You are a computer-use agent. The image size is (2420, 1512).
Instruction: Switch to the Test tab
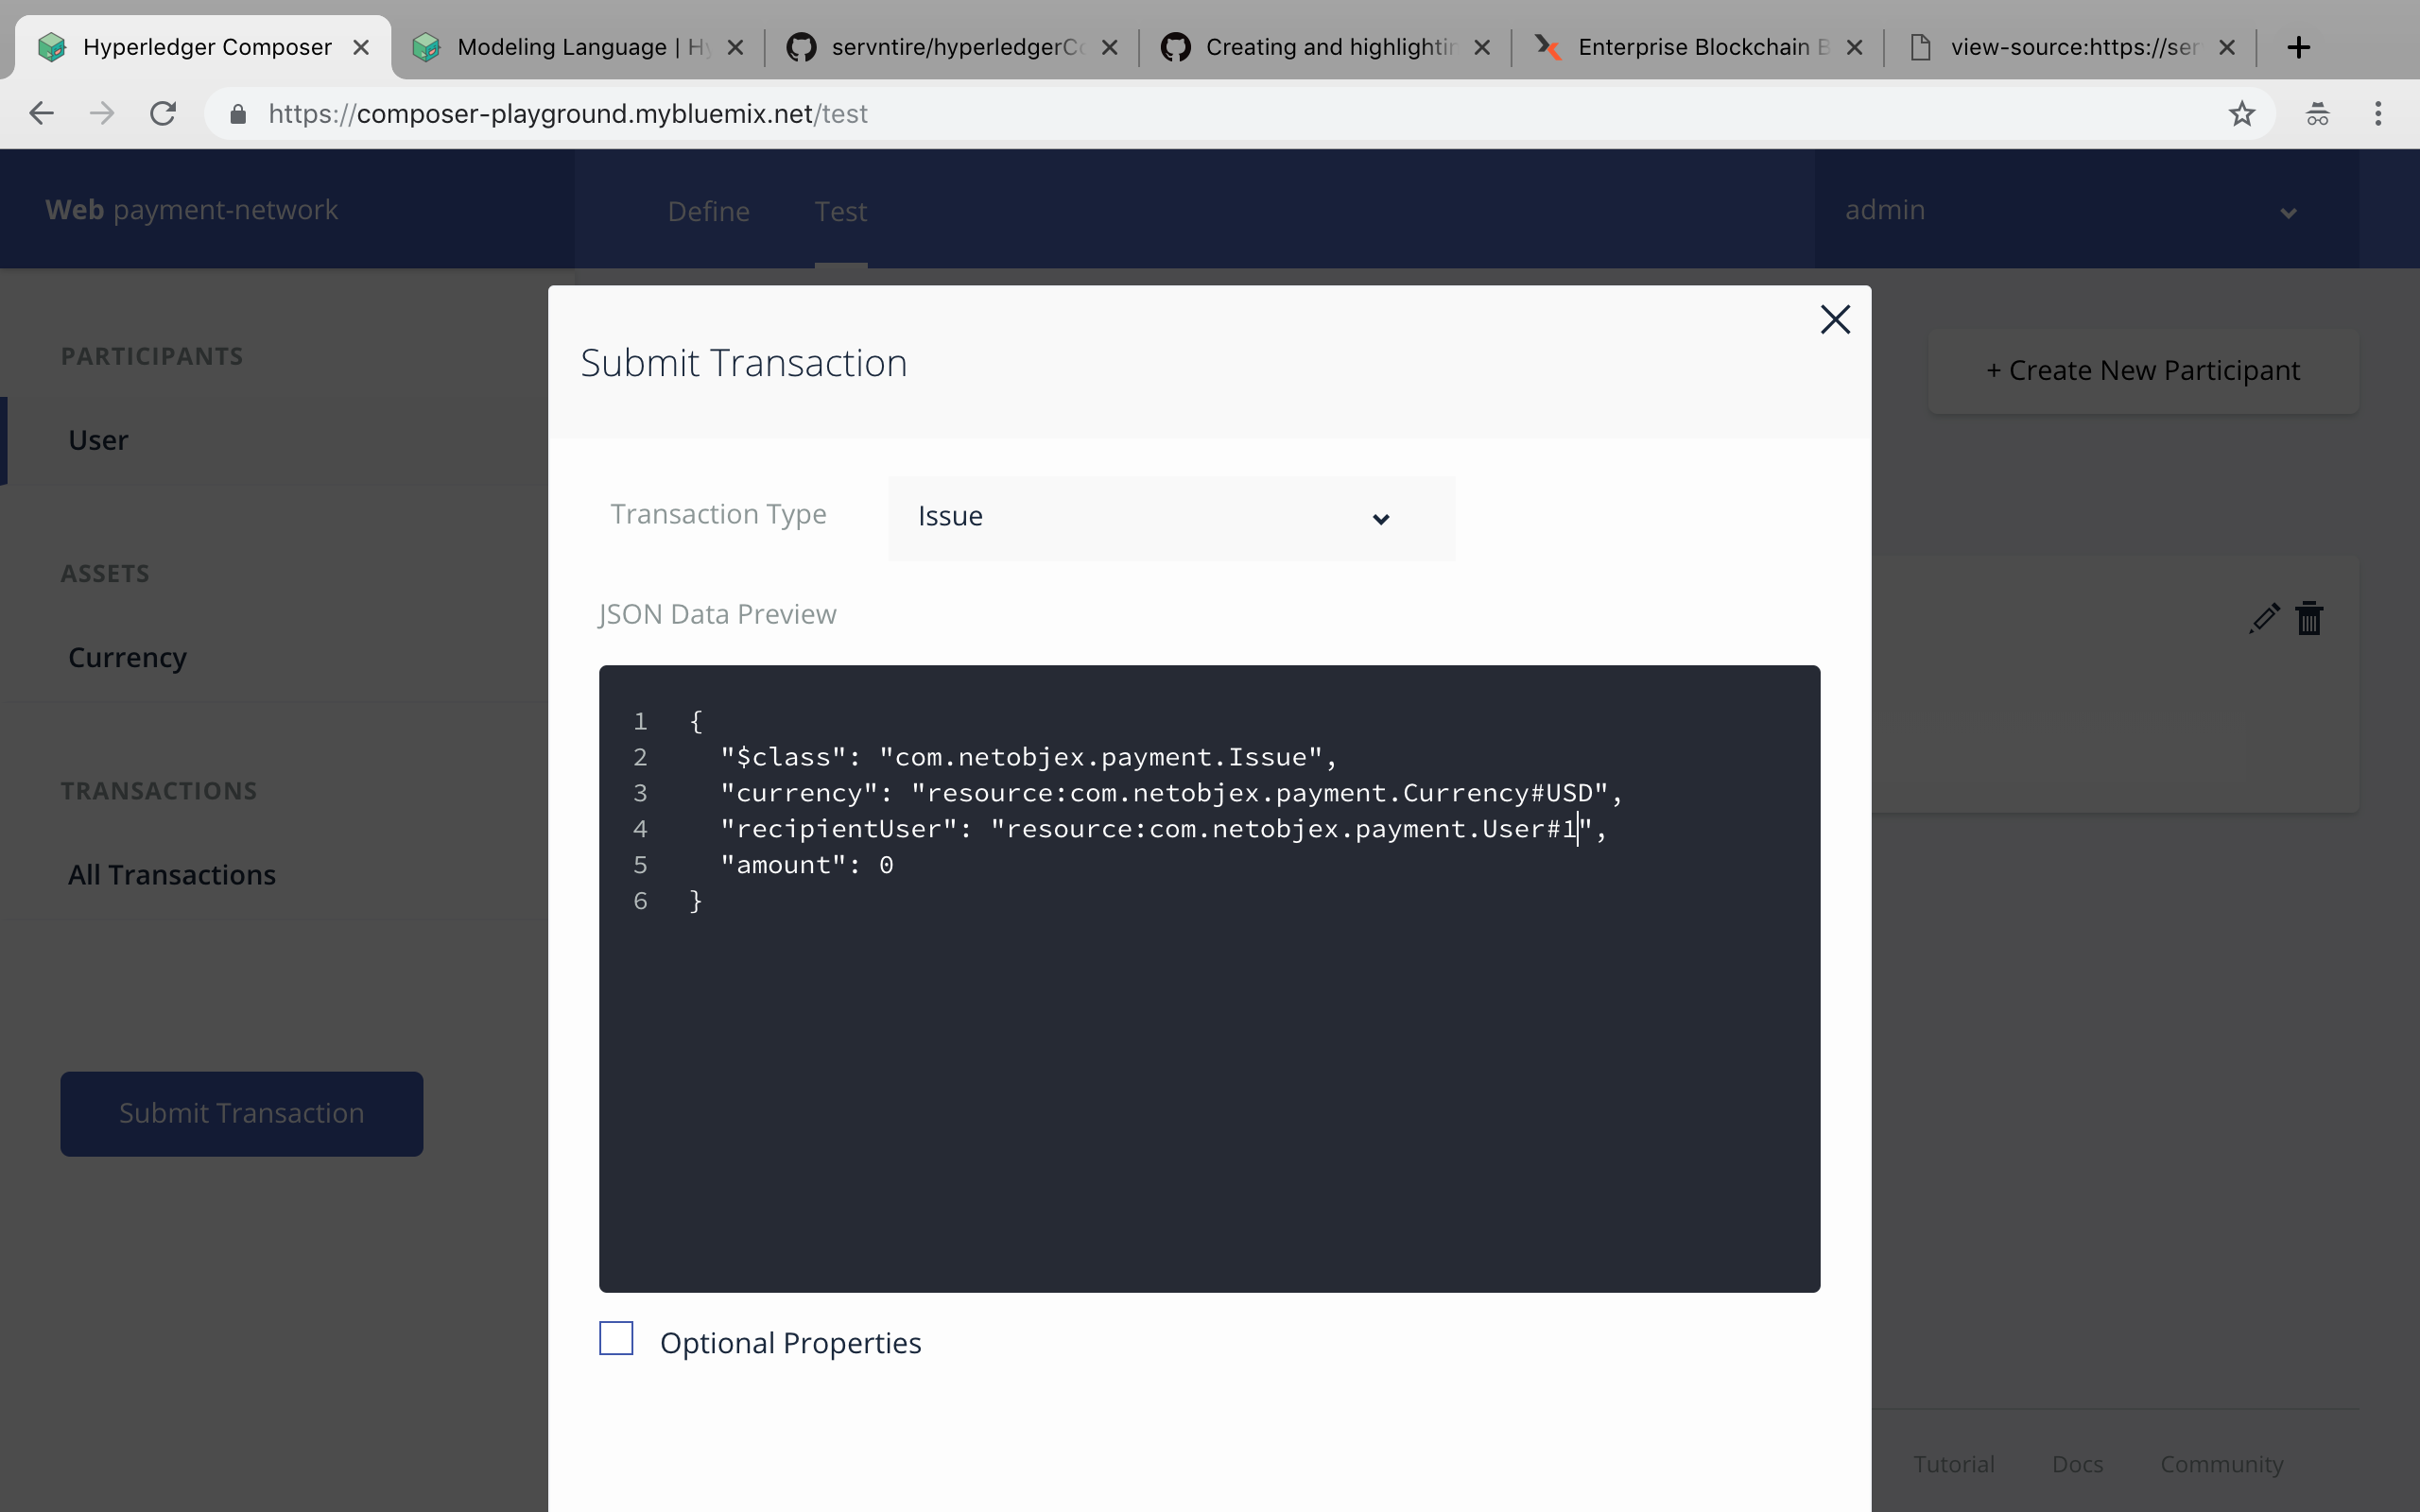(x=841, y=209)
